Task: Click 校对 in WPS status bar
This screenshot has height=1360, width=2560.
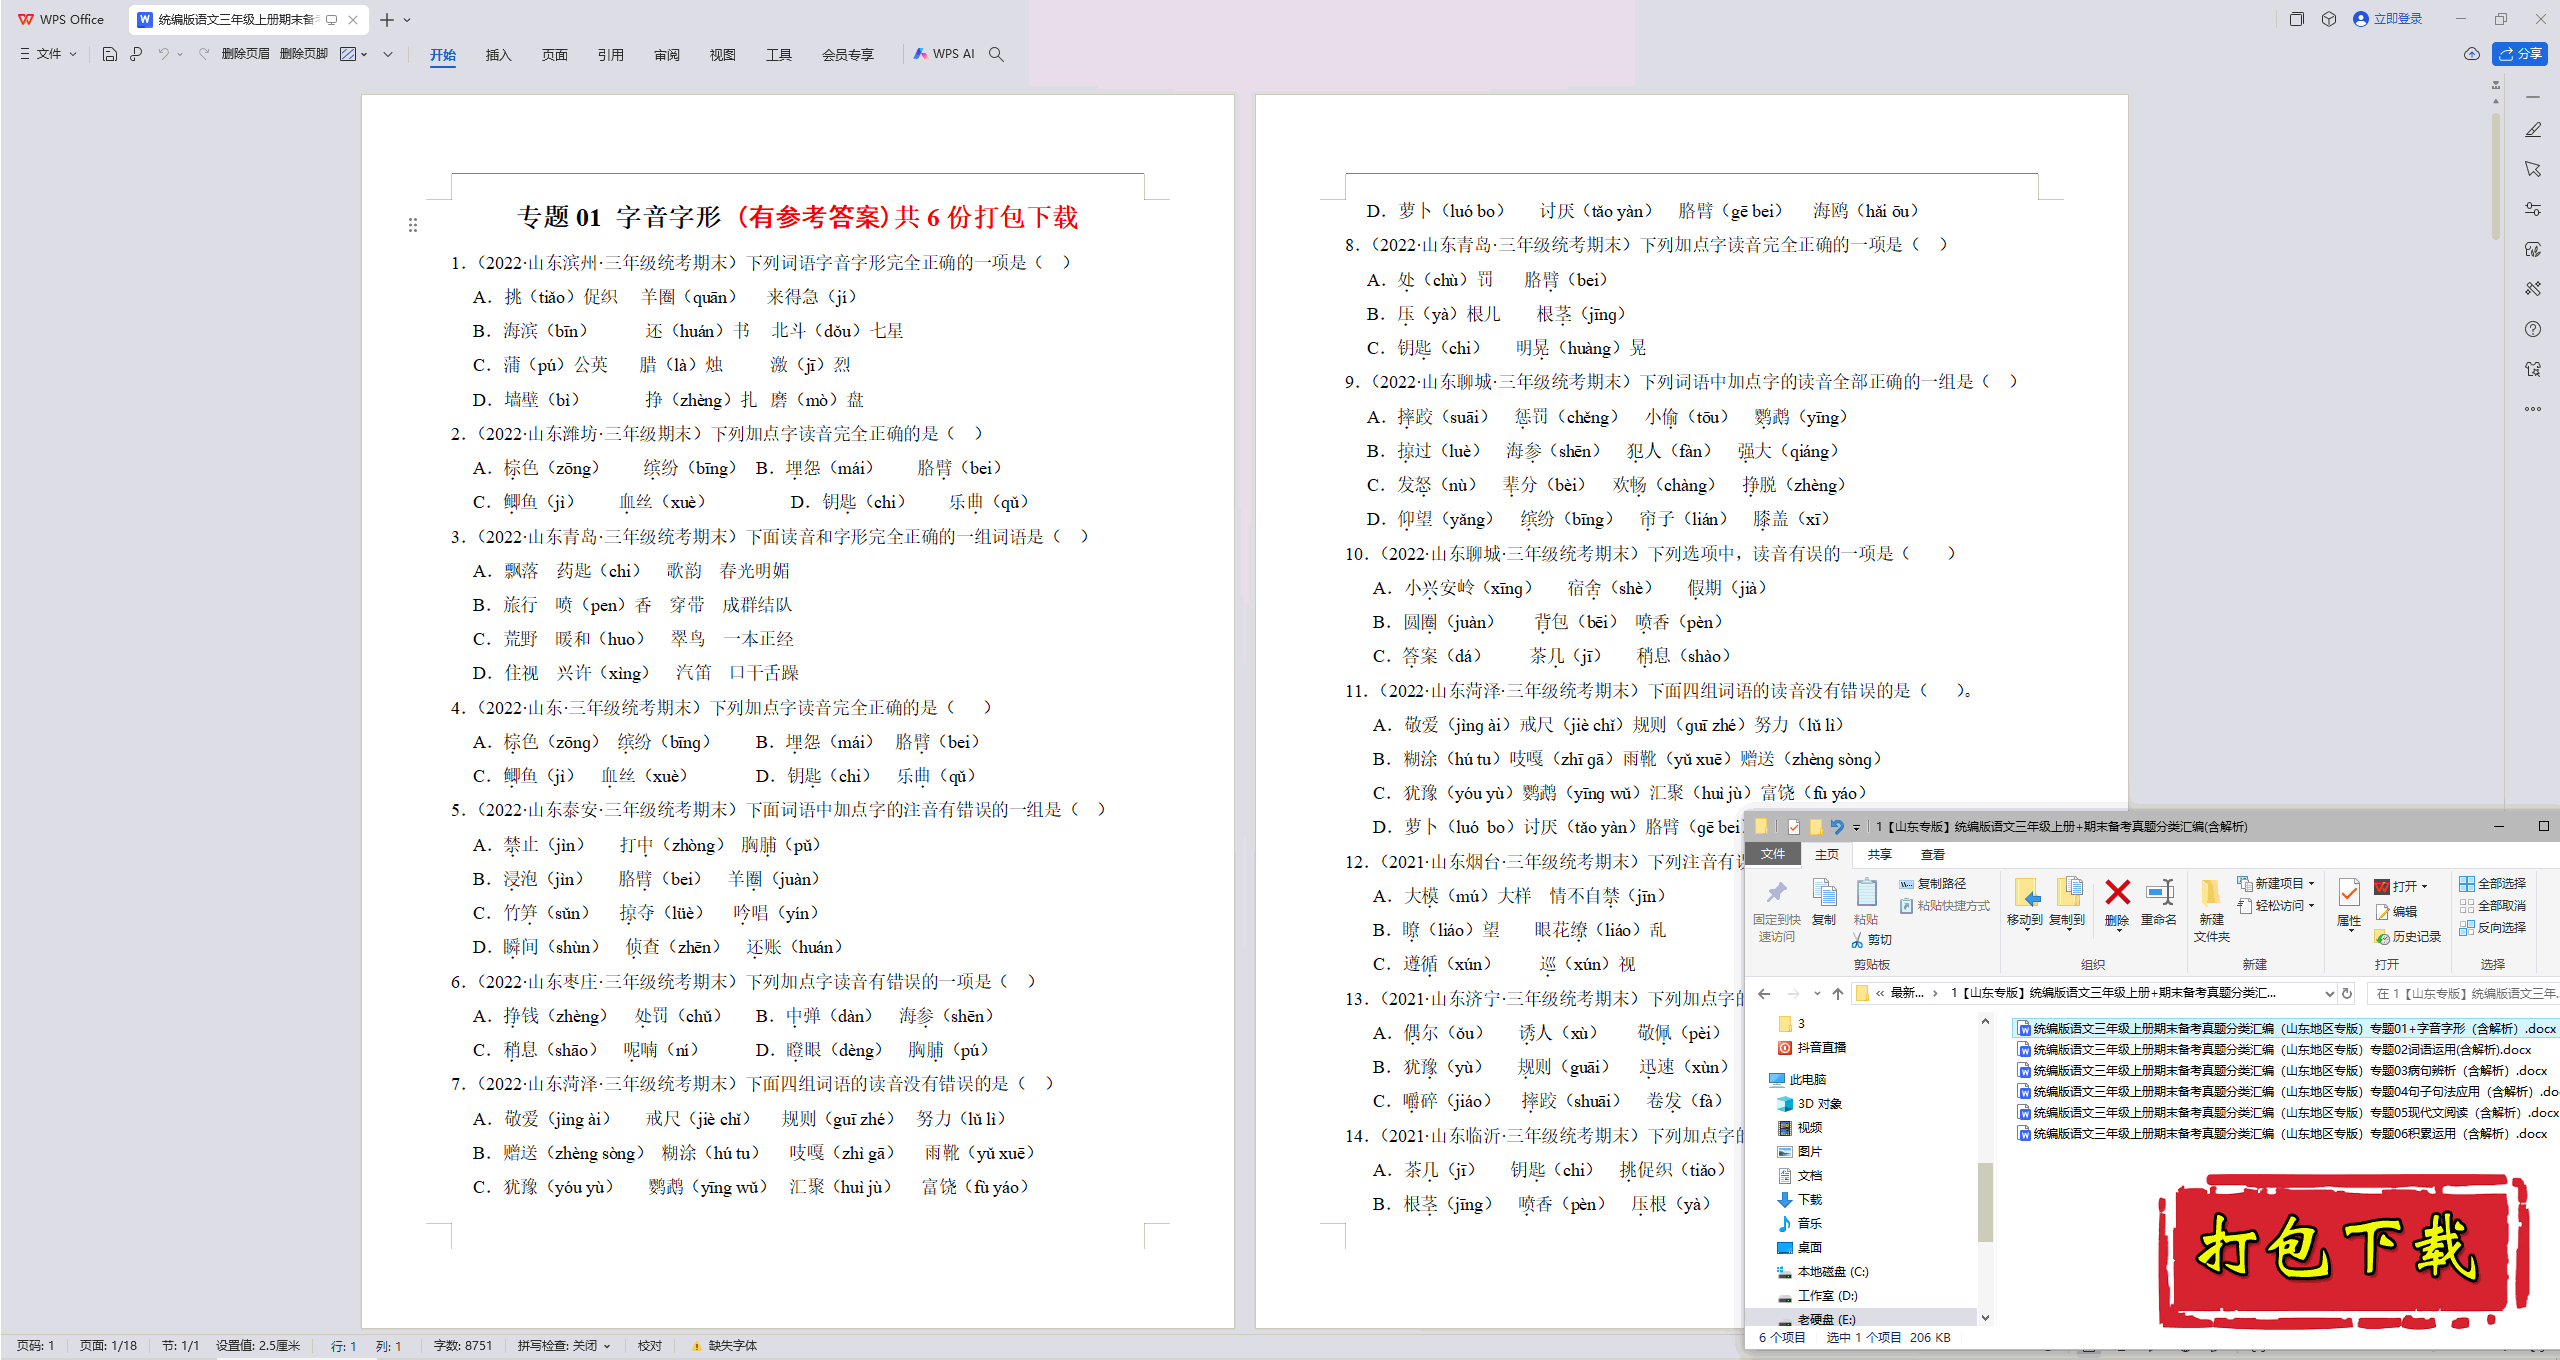Action: 650,1346
